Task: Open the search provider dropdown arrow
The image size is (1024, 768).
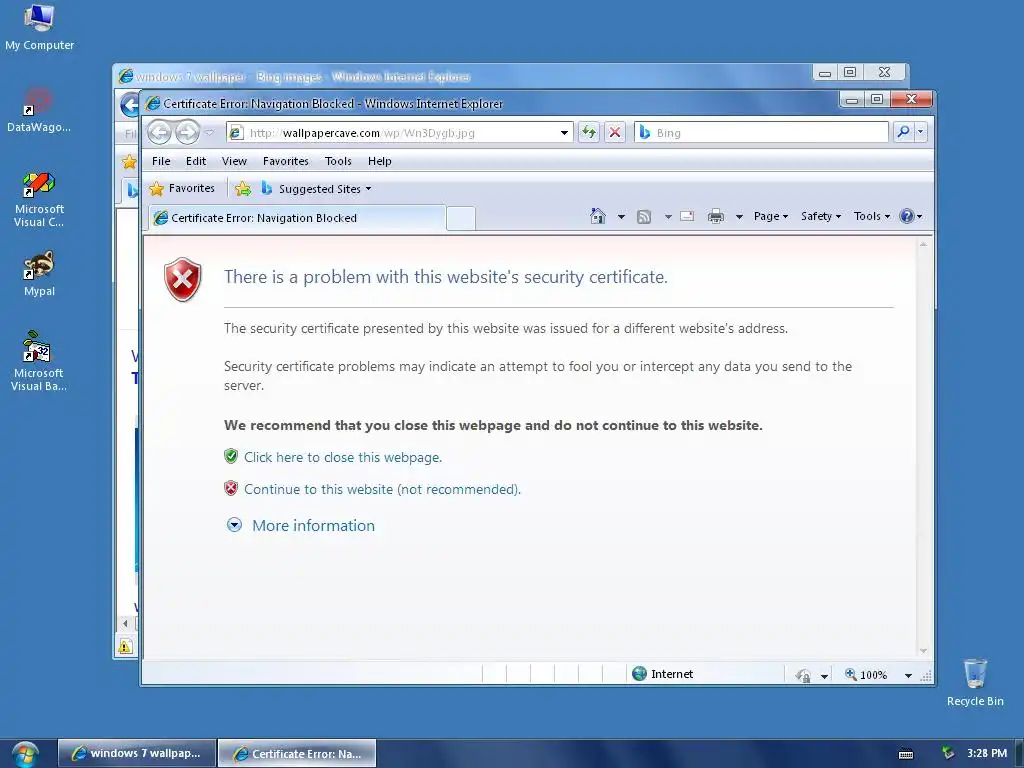Action: coord(920,132)
